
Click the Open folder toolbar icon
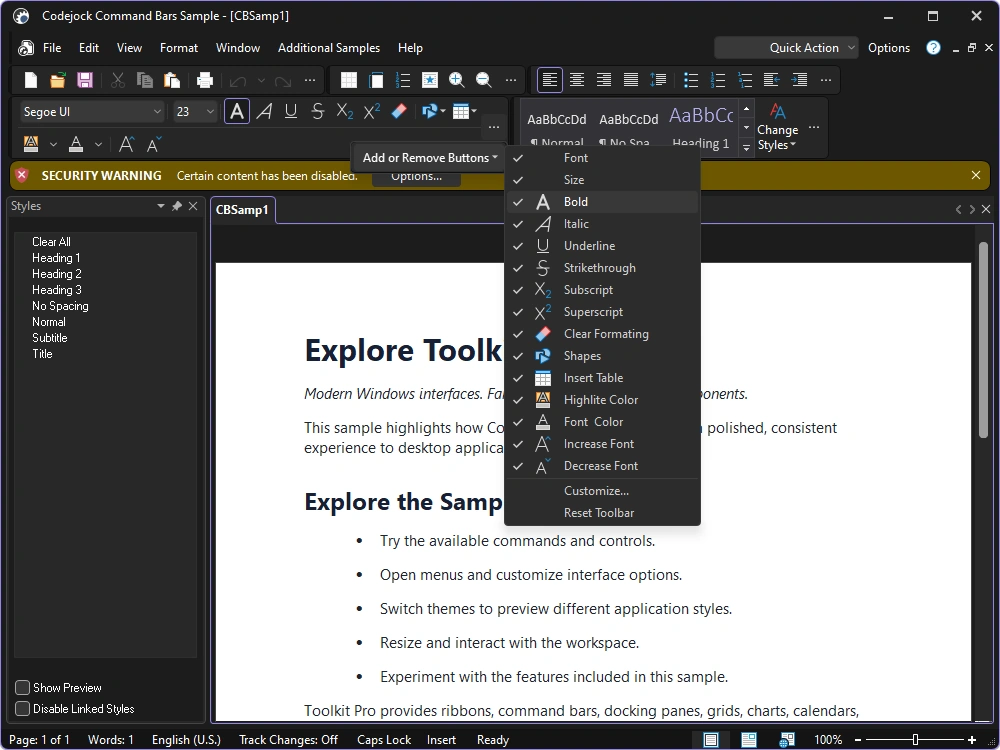click(x=57, y=80)
